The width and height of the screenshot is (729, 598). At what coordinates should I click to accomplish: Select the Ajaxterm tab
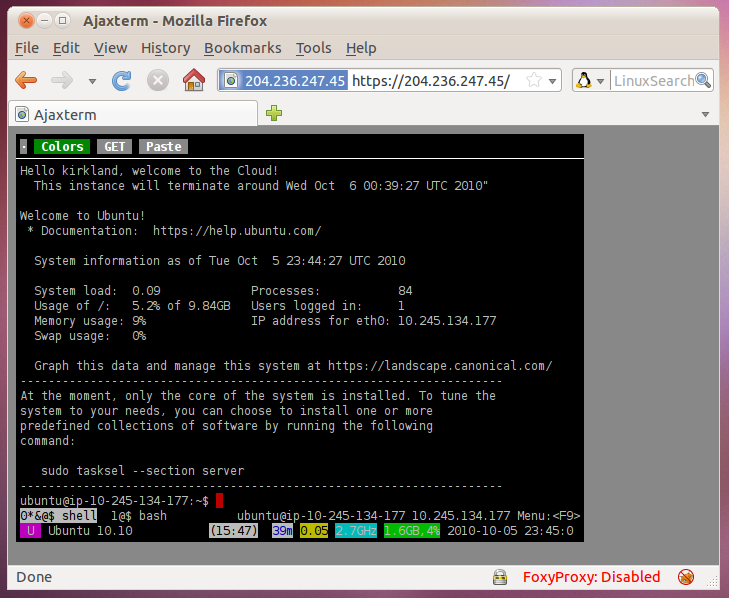click(133, 114)
